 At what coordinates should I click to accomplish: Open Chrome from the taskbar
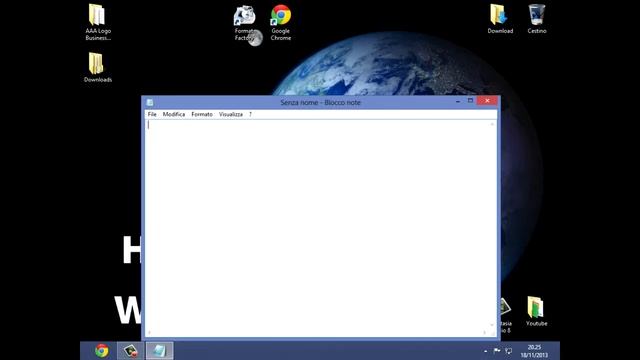(102, 351)
